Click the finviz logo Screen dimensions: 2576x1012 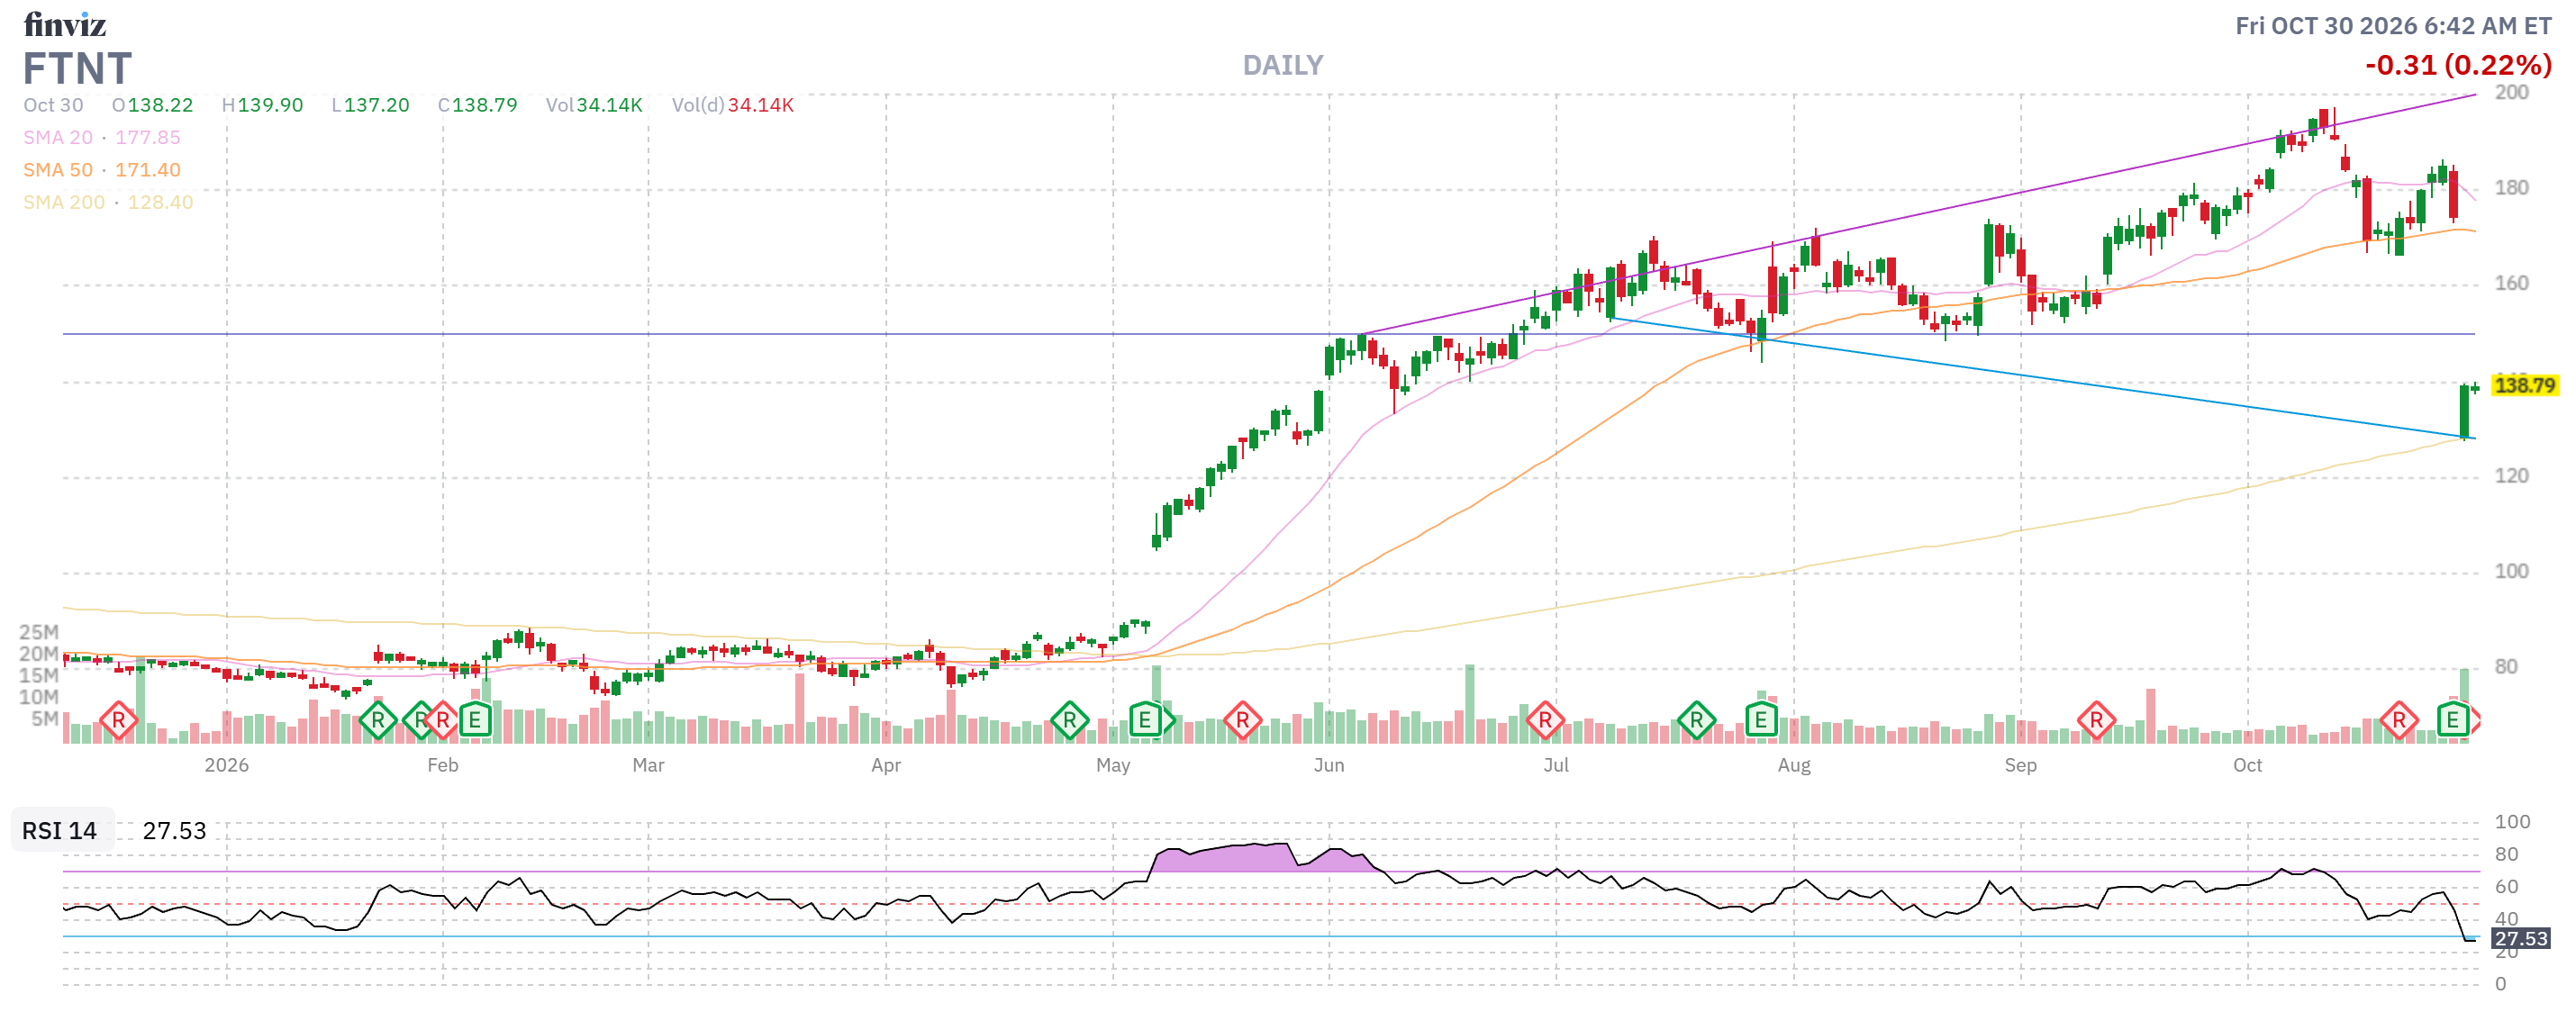(x=65, y=24)
